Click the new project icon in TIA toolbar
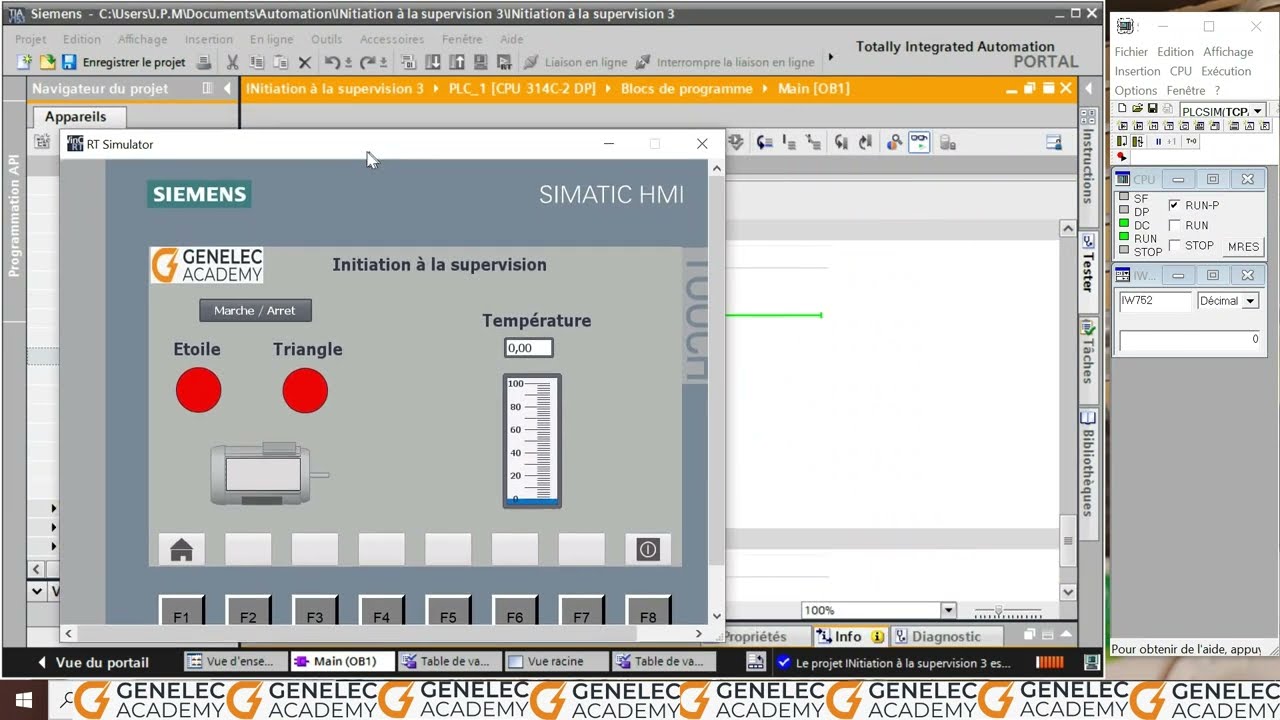The width and height of the screenshot is (1280, 720). tap(25, 62)
